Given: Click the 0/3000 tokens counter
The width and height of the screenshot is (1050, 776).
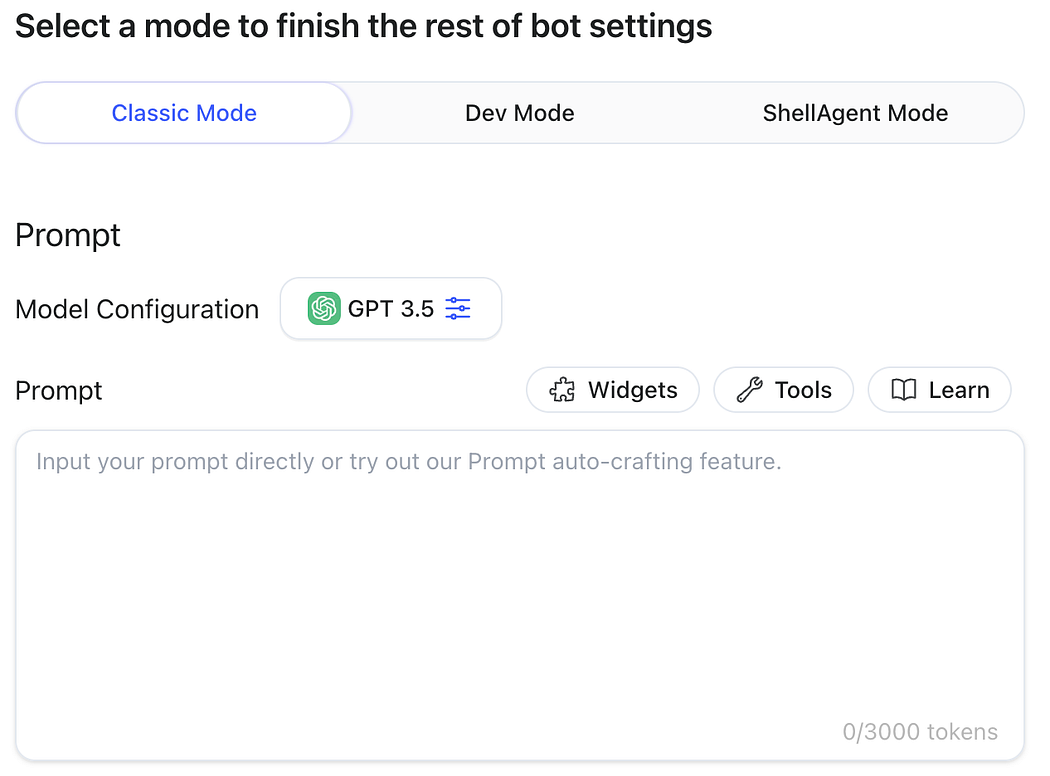Looking at the screenshot, I should tap(920, 732).
